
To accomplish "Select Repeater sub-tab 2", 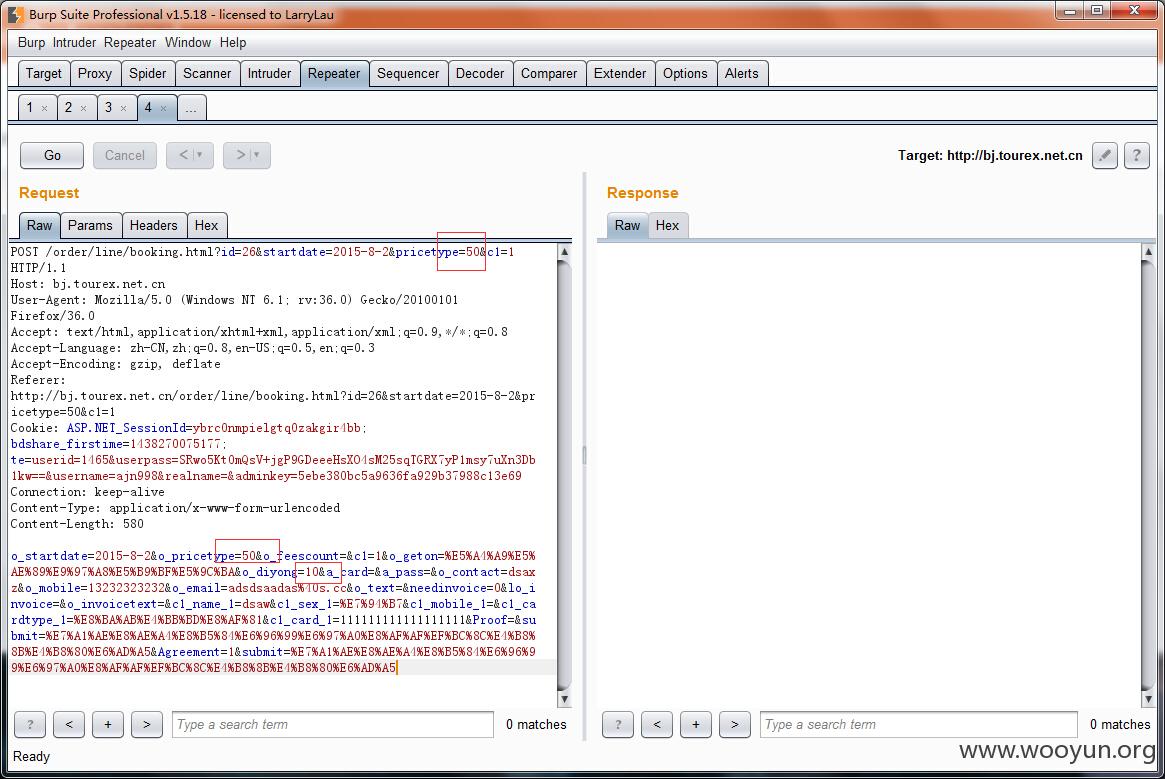I will point(68,108).
